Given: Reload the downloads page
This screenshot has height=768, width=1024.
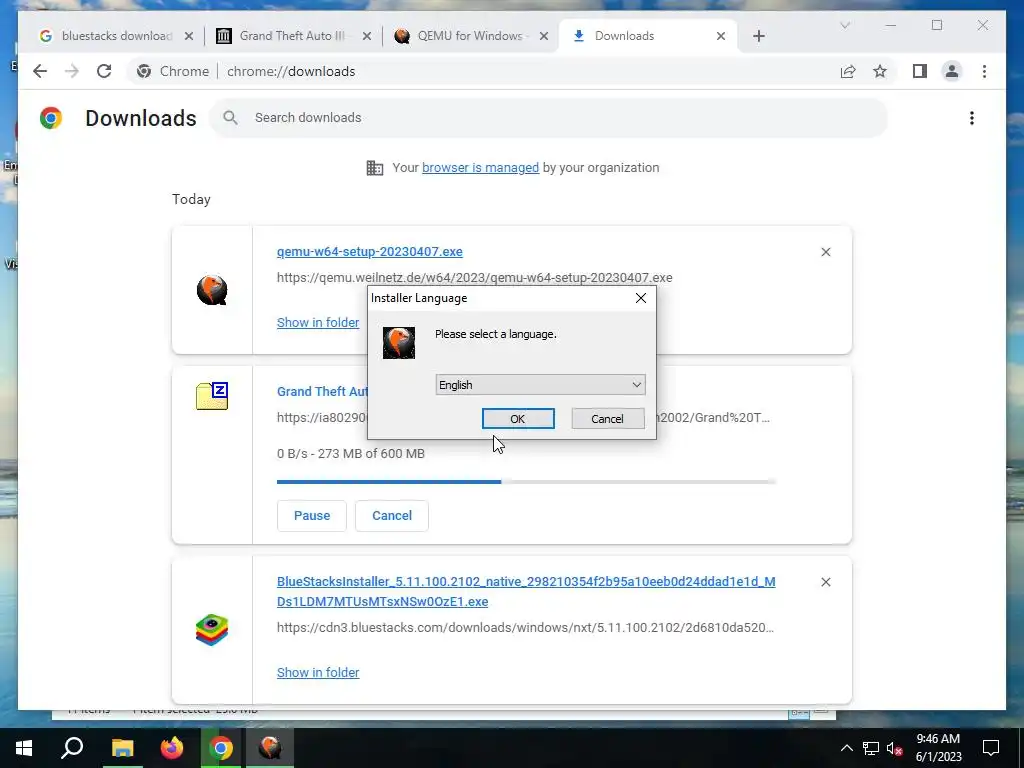Looking at the screenshot, I should click(x=104, y=71).
